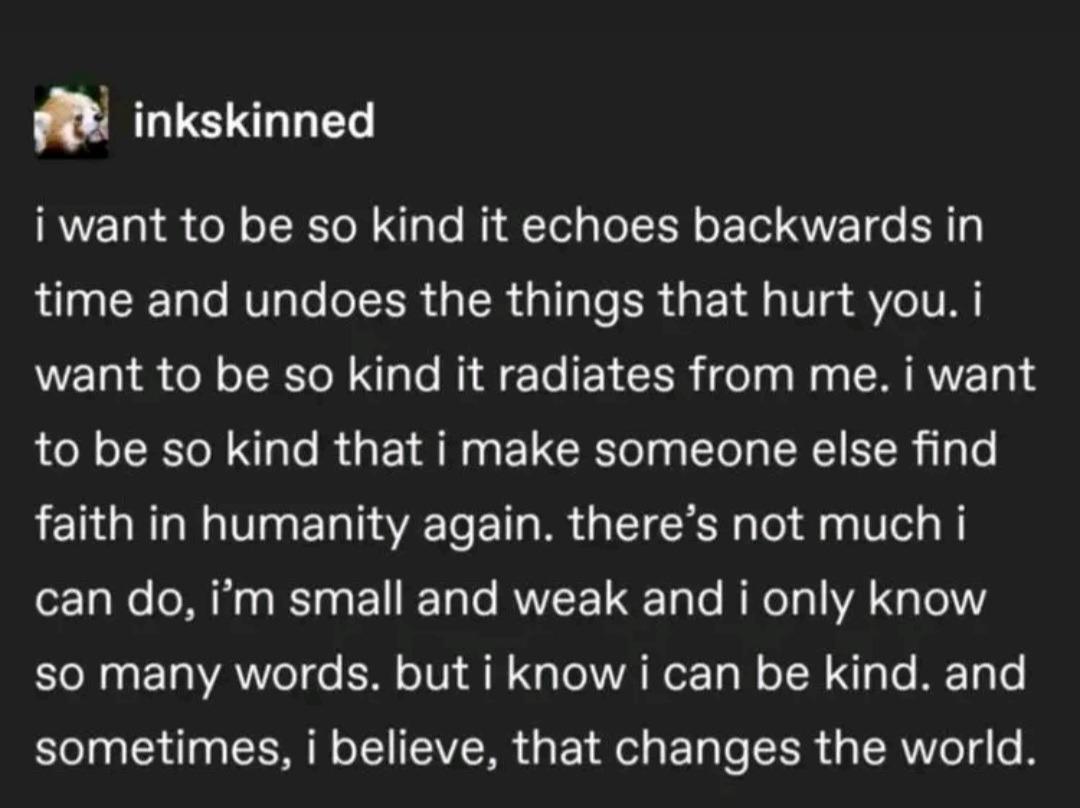
Task: Select the word "undoes" in the text
Action: pos(325,301)
